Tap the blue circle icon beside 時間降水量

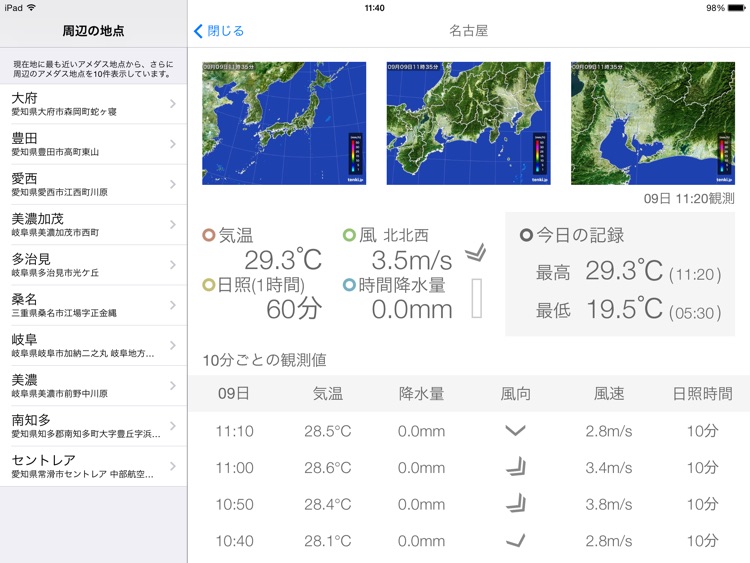349,285
